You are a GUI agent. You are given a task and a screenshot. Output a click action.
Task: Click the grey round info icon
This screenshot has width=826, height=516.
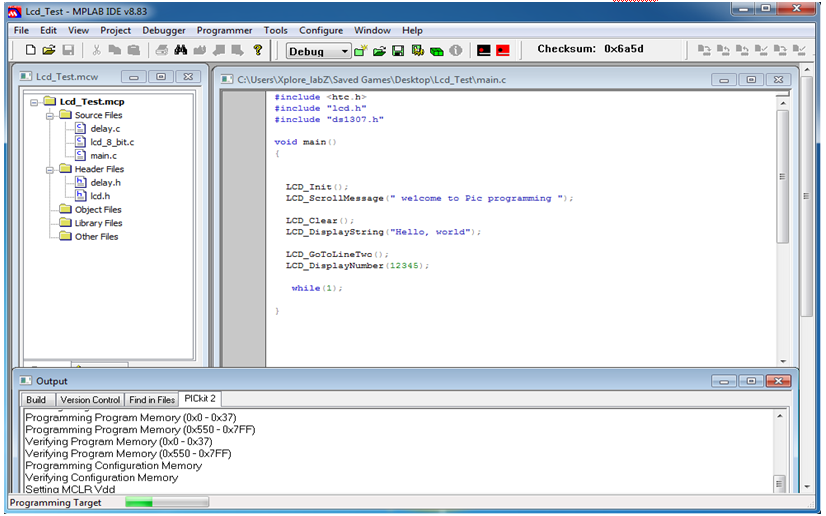point(456,51)
